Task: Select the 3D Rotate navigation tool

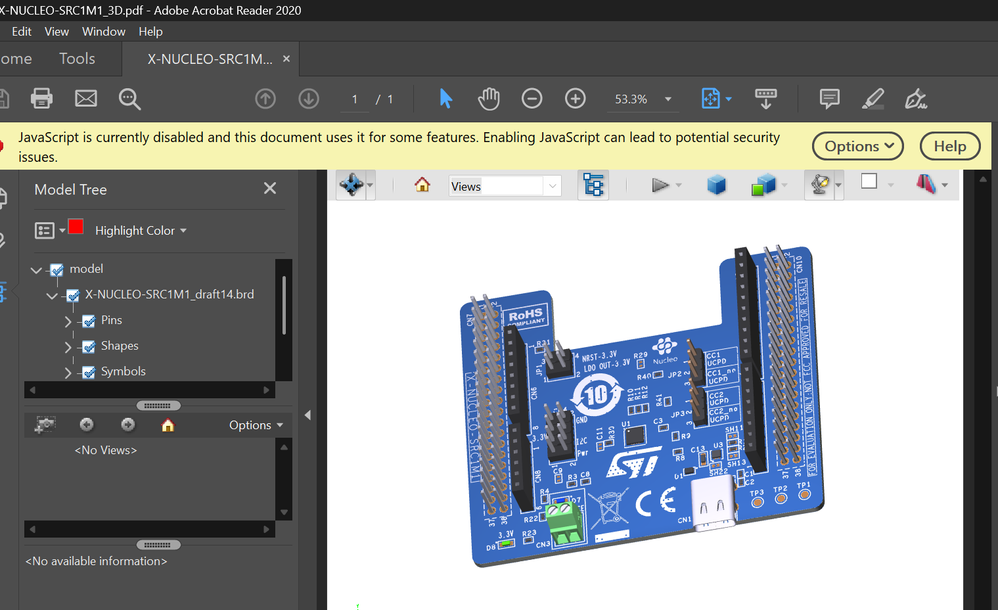Action: 351,185
